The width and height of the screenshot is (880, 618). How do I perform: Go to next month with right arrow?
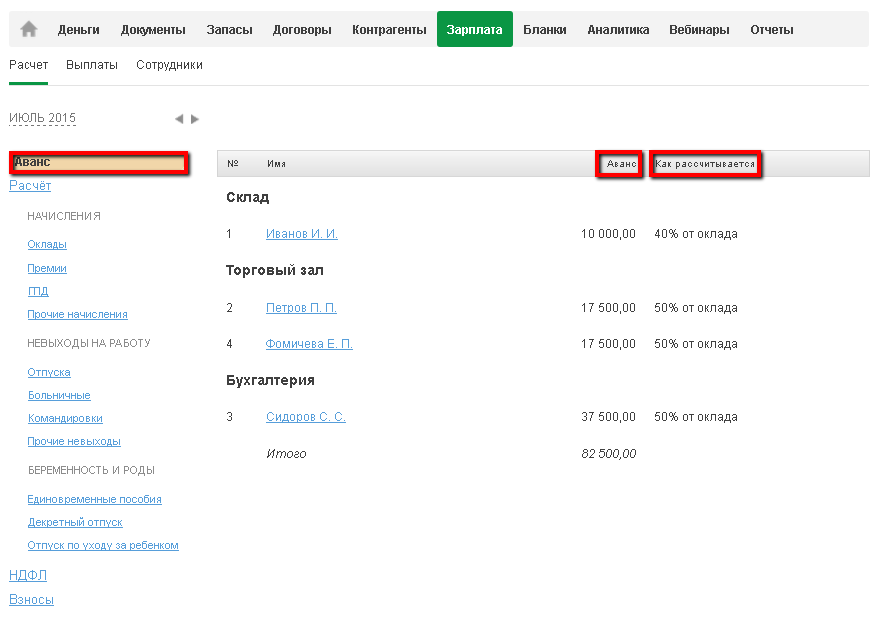point(195,119)
